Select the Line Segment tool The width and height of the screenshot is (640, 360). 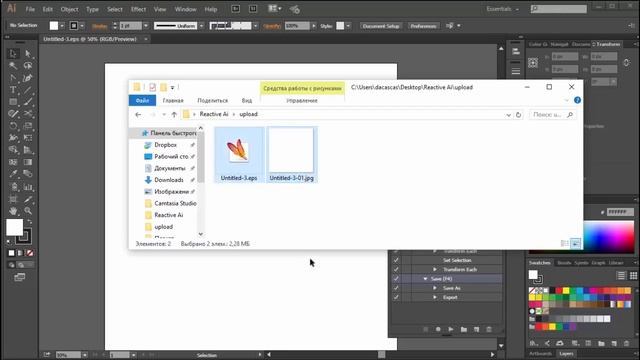tap(28, 90)
